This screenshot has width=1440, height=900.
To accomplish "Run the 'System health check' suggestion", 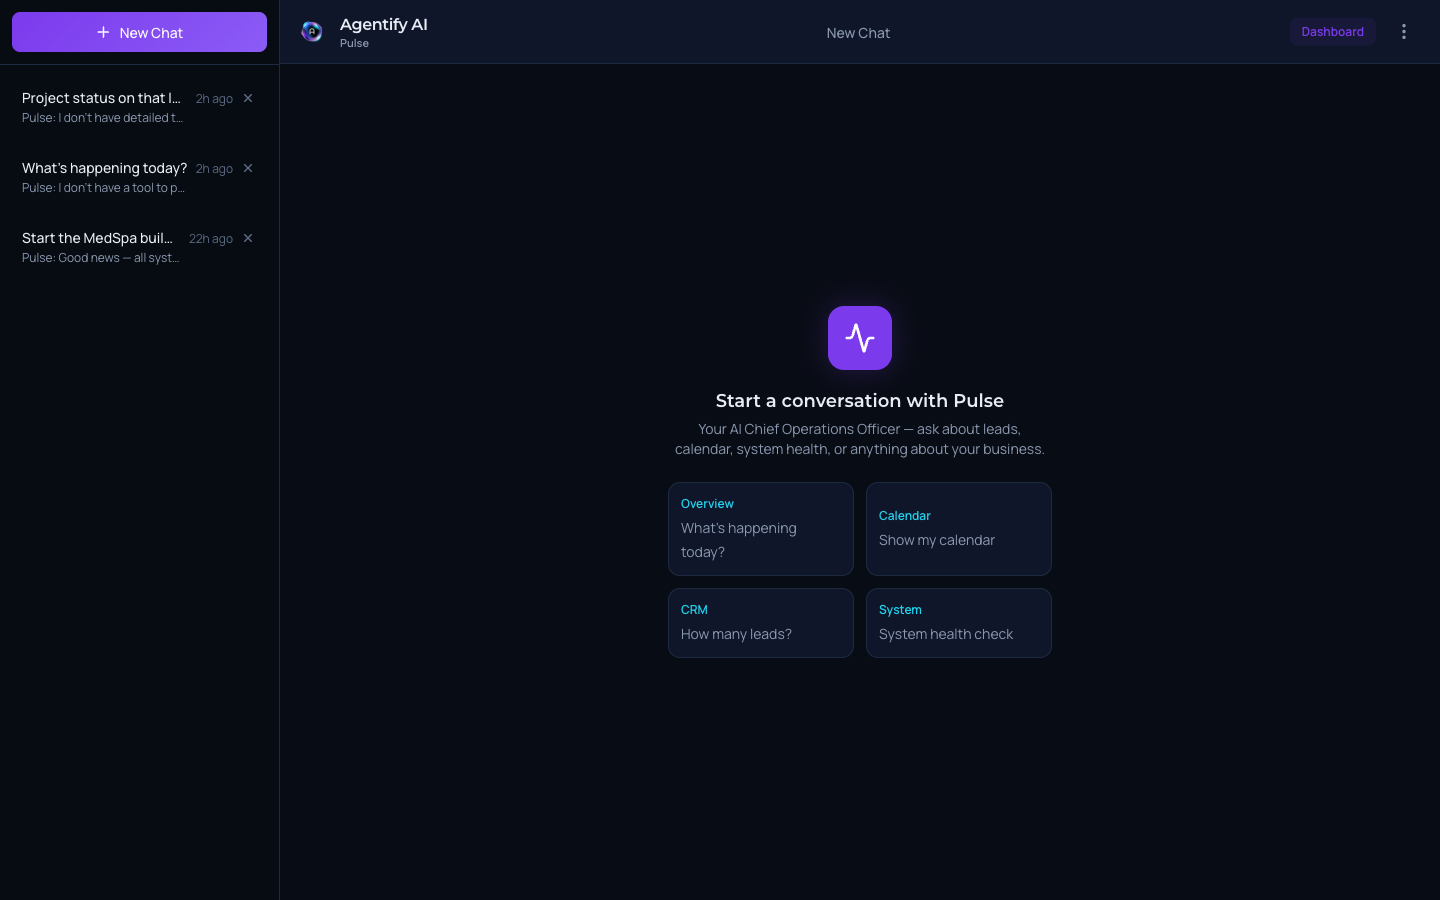I will click(x=958, y=623).
